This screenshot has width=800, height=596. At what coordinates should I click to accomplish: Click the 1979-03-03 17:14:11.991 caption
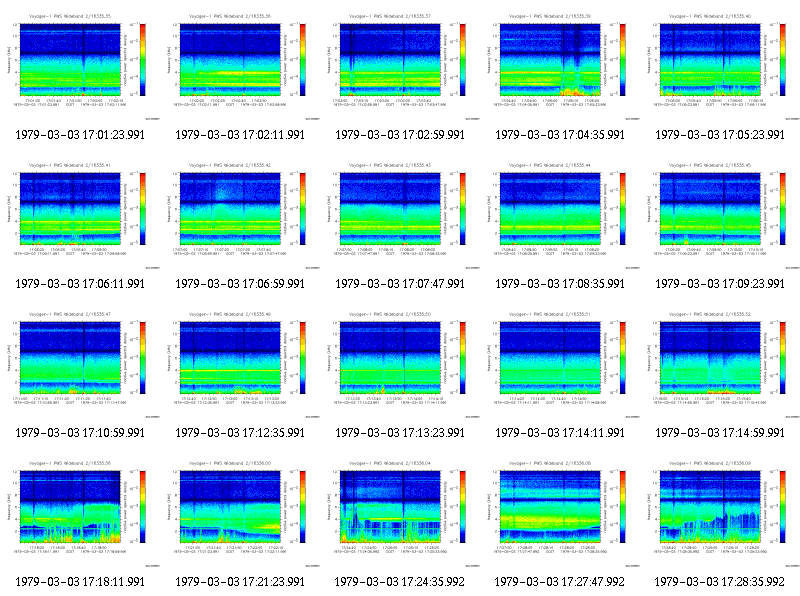[560, 433]
